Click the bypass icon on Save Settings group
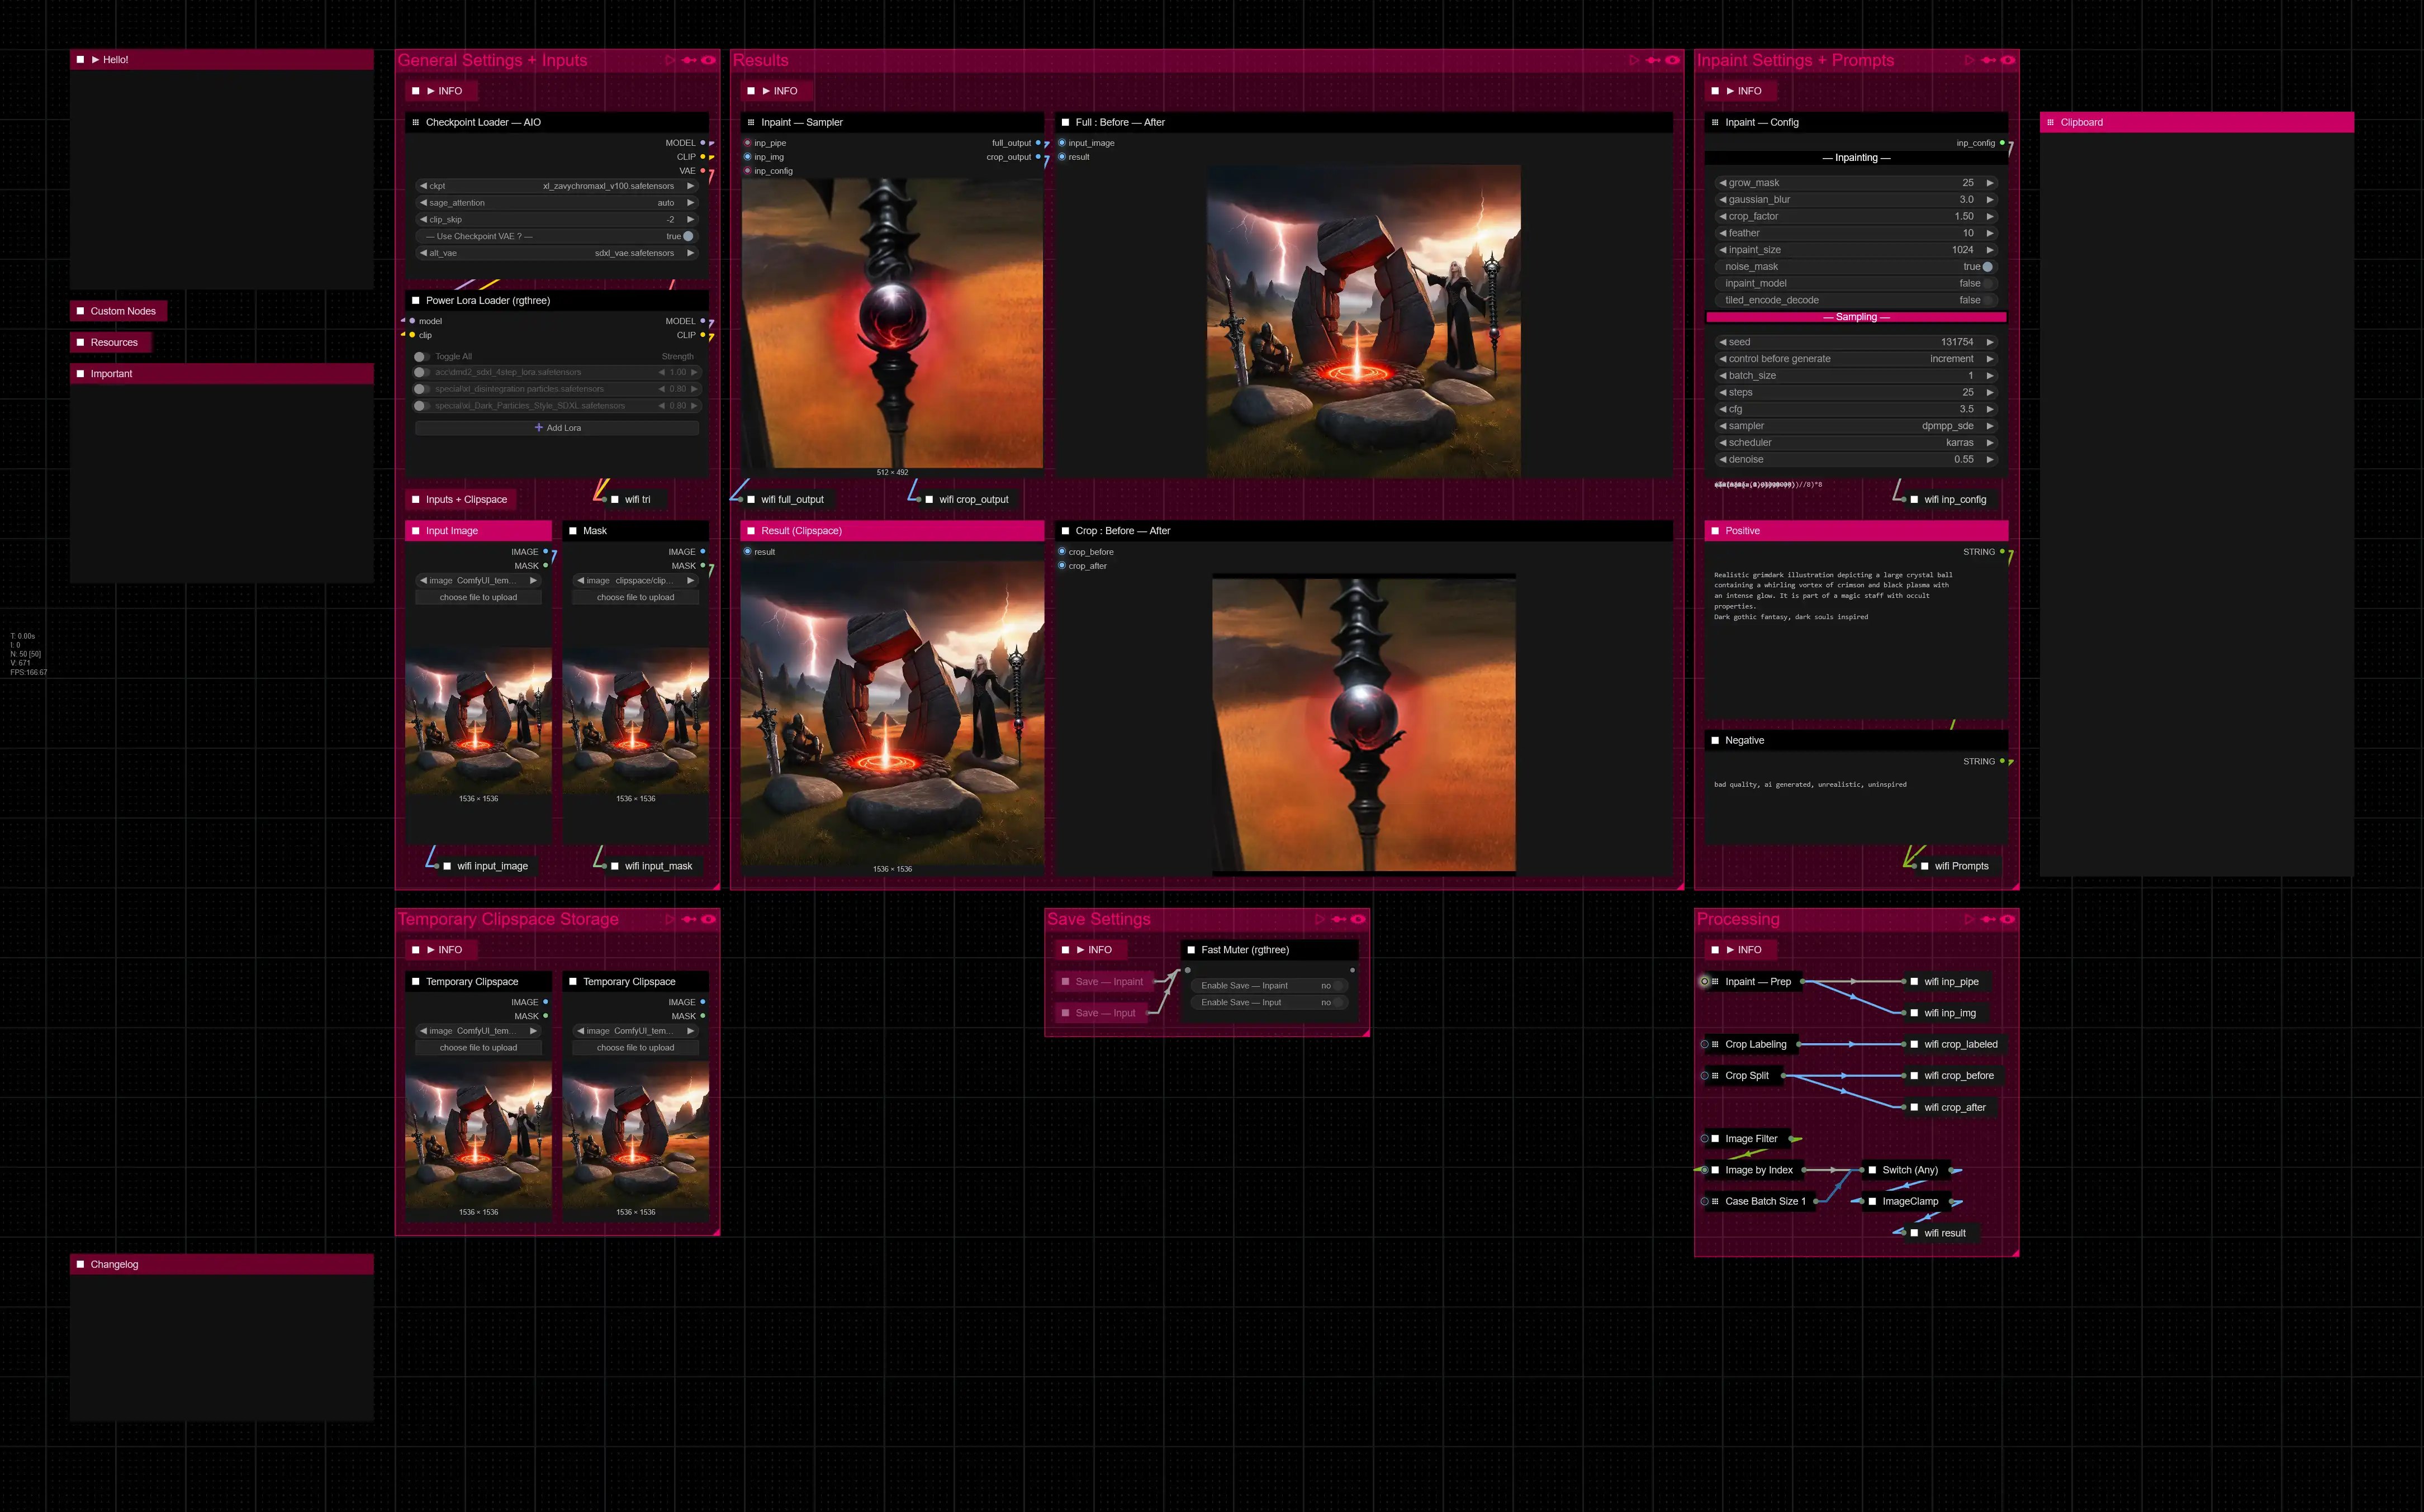Screen dimensions: 2424x1512 pyautogui.click(x=1339, y=920)
